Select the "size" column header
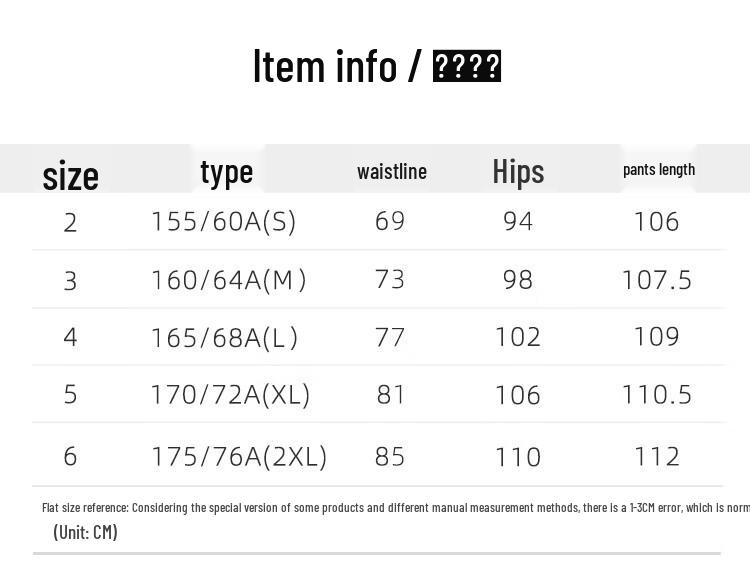The width and height of the screenshot is (750, 569). tap(71, 176)
